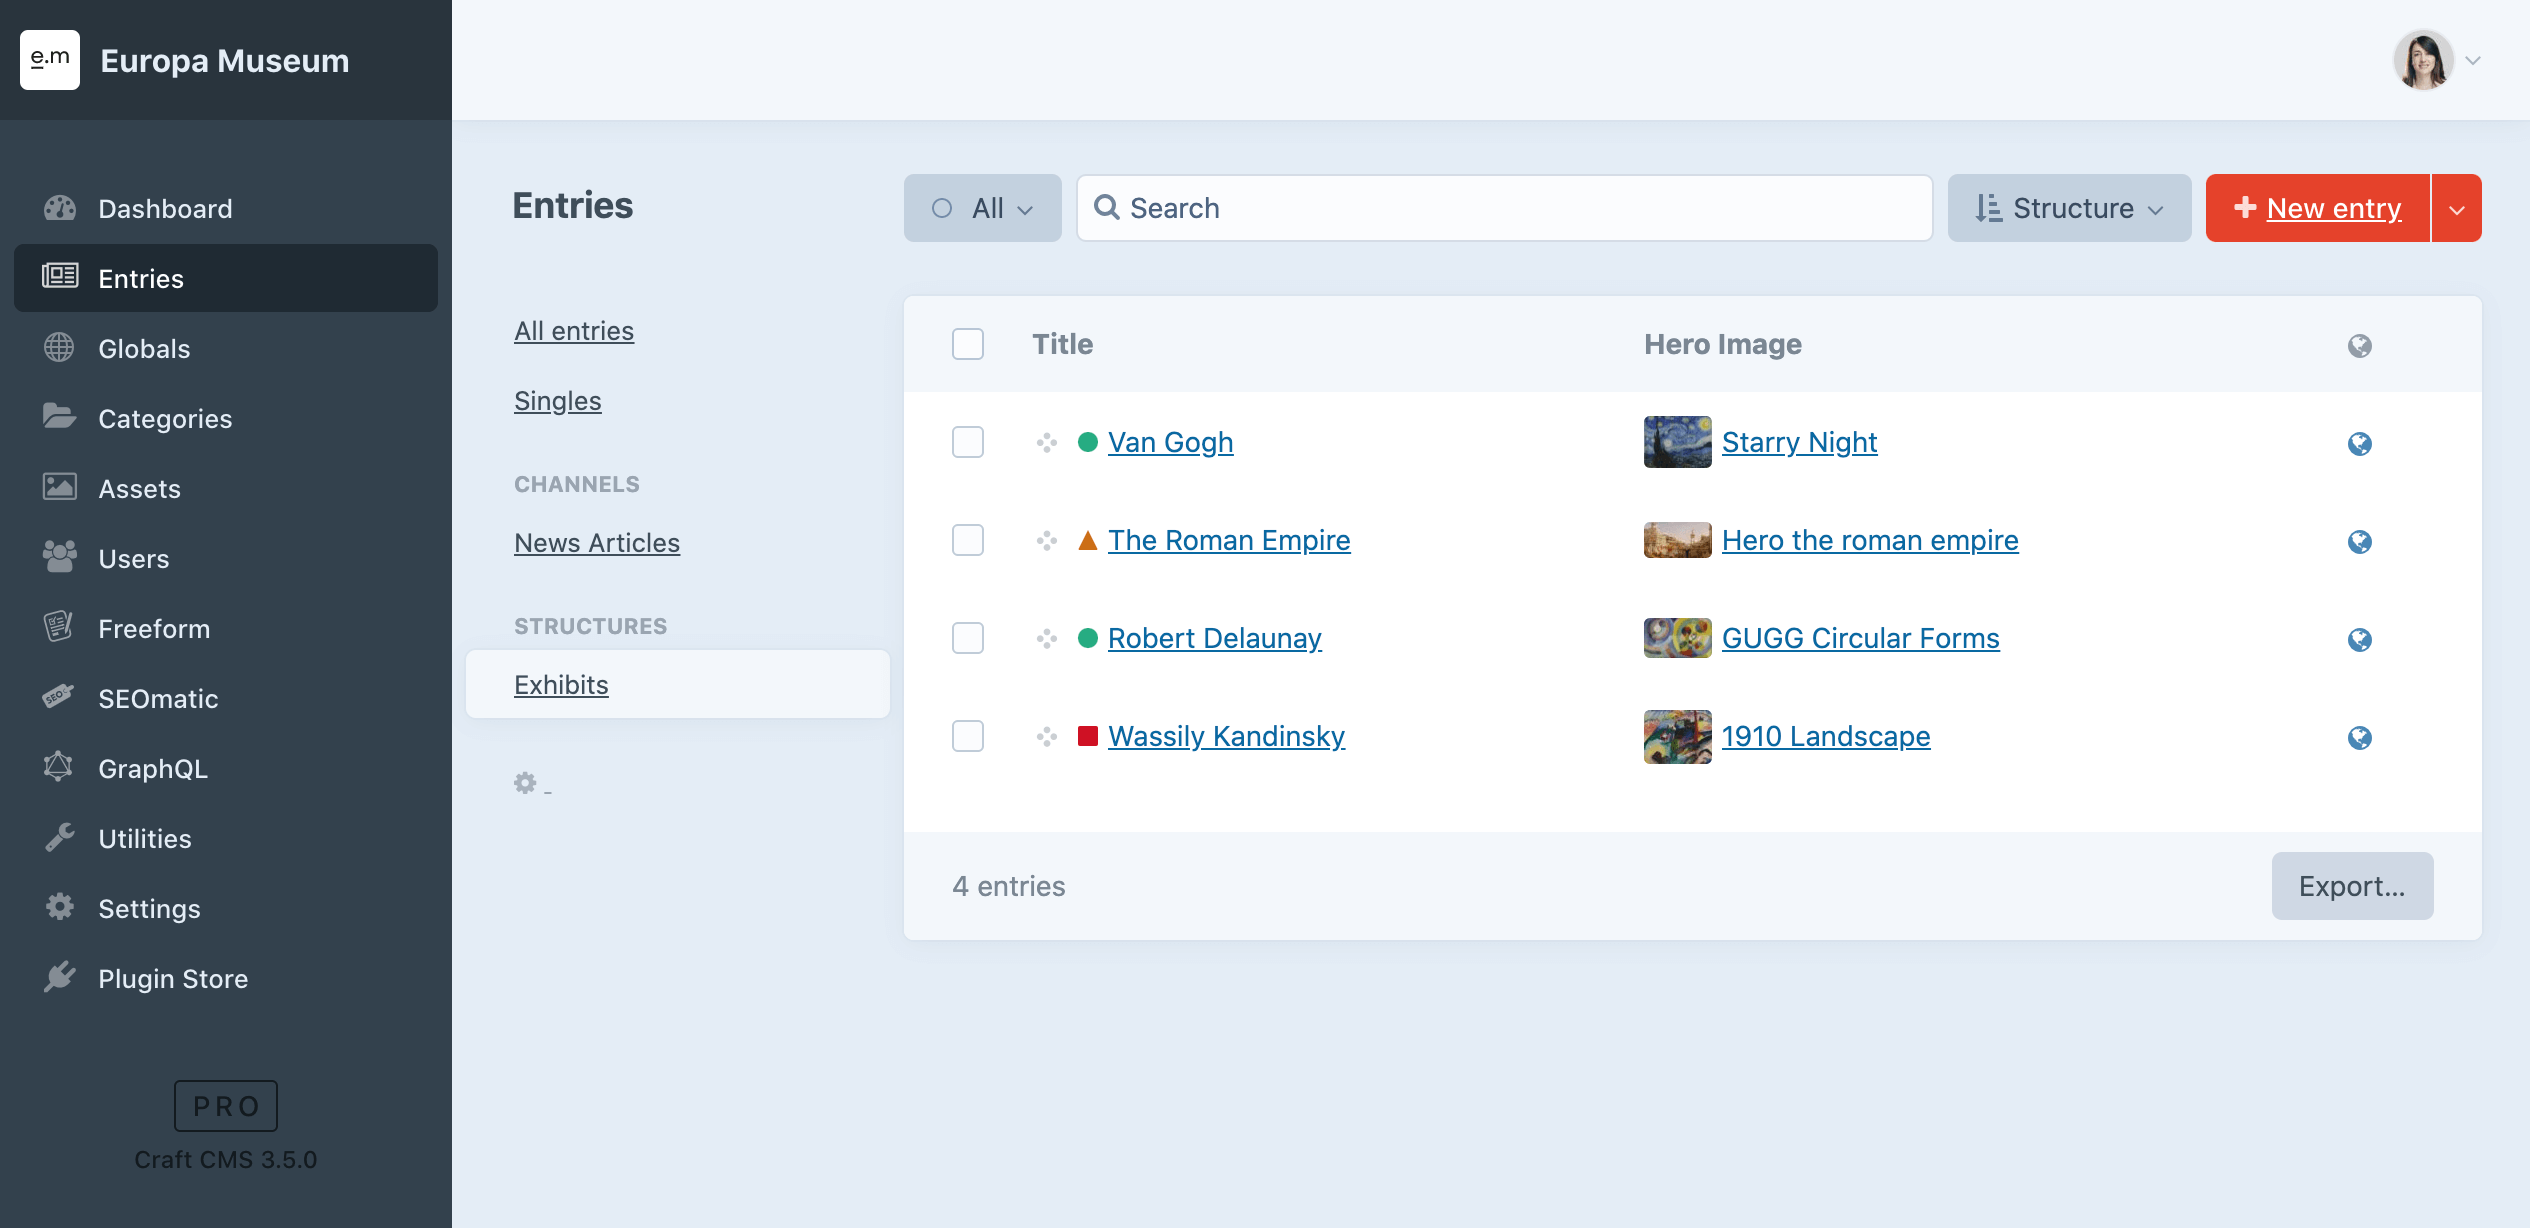Click the Settings gear icon in sidebar
Image resolution: width=2530 pixels, height=1228 pixels.
(x=59, y=907)
